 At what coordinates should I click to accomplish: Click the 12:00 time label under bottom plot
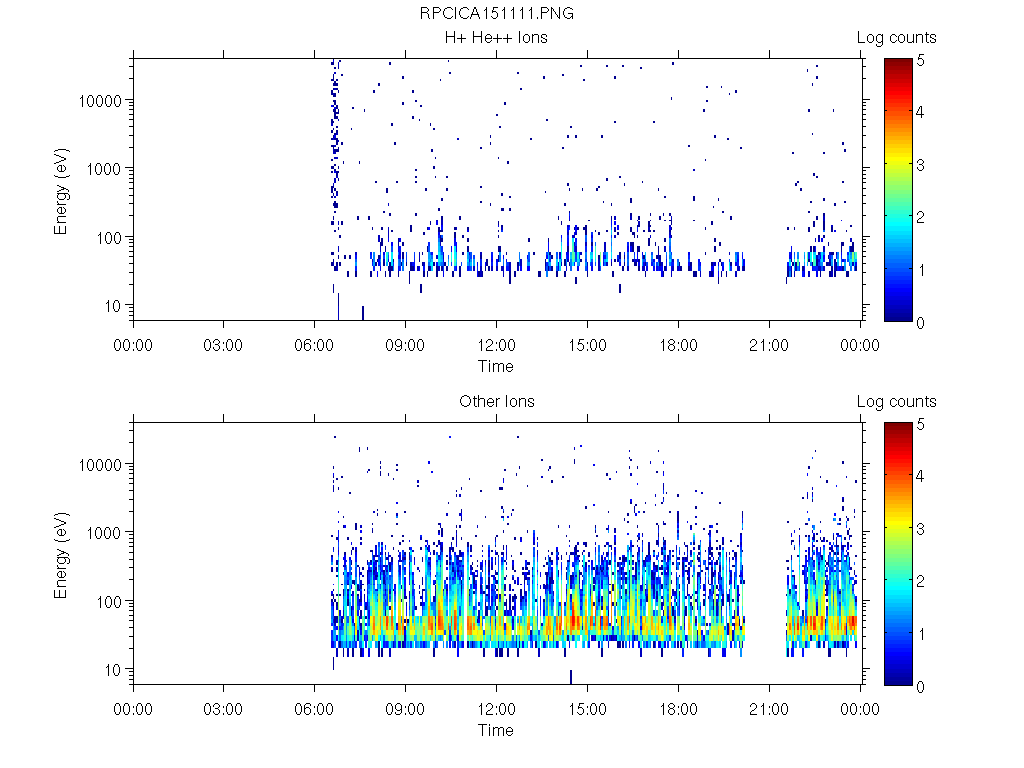[x=496, y=709]
